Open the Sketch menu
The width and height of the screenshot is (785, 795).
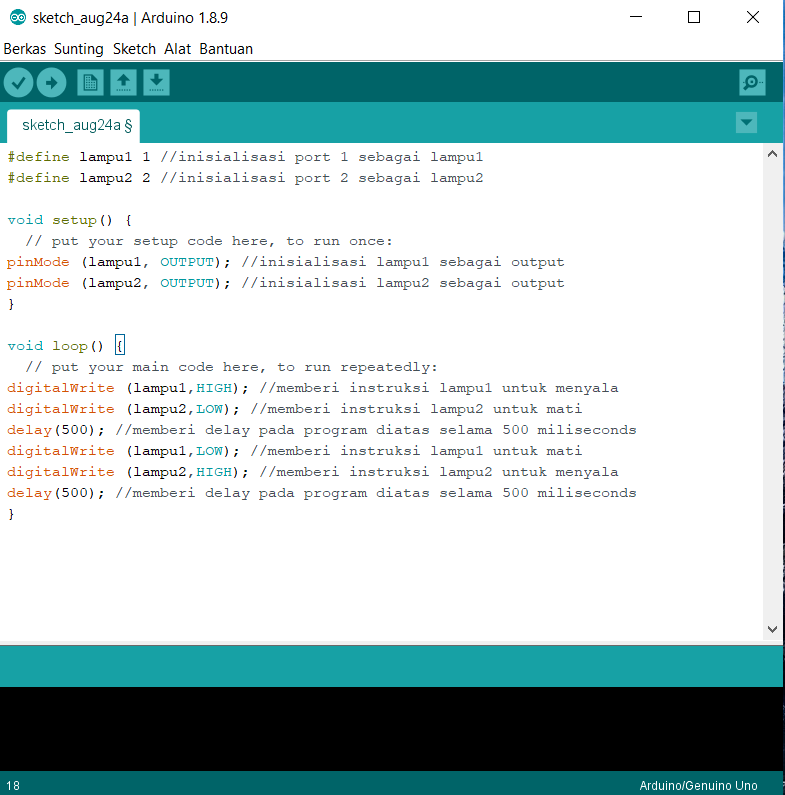click(134, 49)
